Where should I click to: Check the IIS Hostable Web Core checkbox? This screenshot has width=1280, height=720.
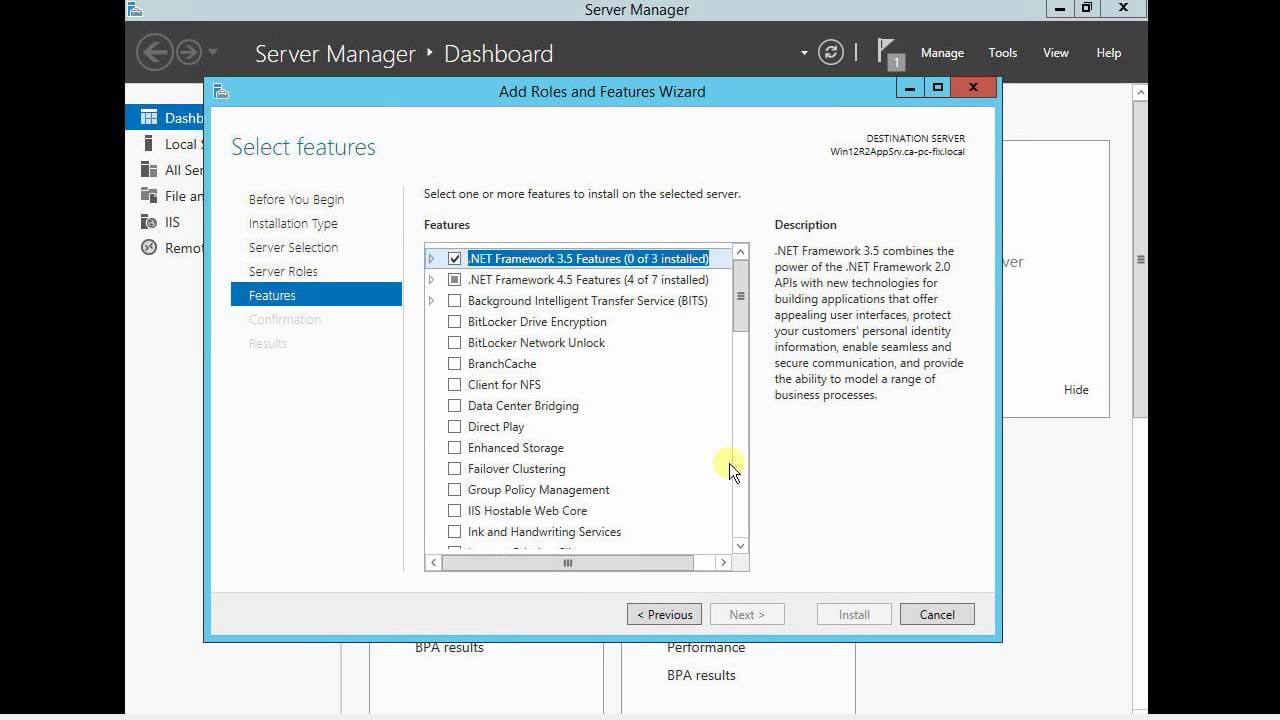click(455, 510)
